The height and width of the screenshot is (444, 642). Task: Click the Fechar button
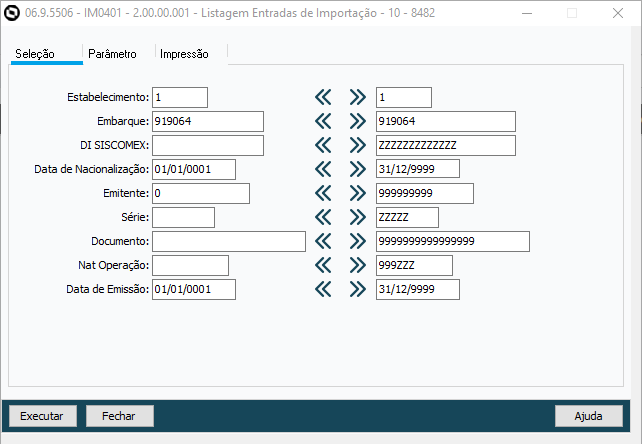[120, 415]
